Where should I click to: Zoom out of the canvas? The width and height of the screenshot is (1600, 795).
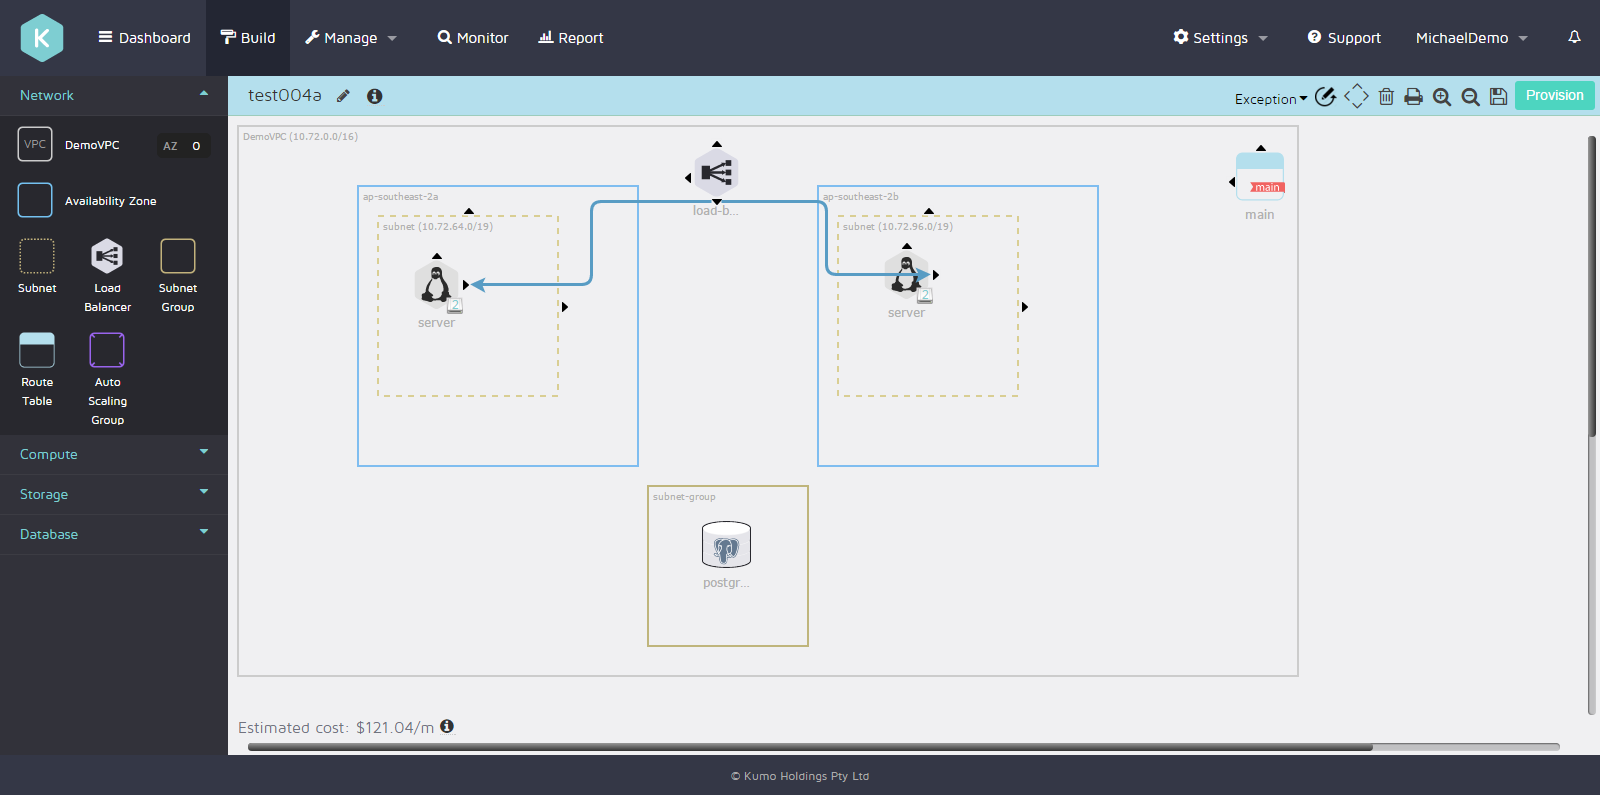click(1470, 97)
